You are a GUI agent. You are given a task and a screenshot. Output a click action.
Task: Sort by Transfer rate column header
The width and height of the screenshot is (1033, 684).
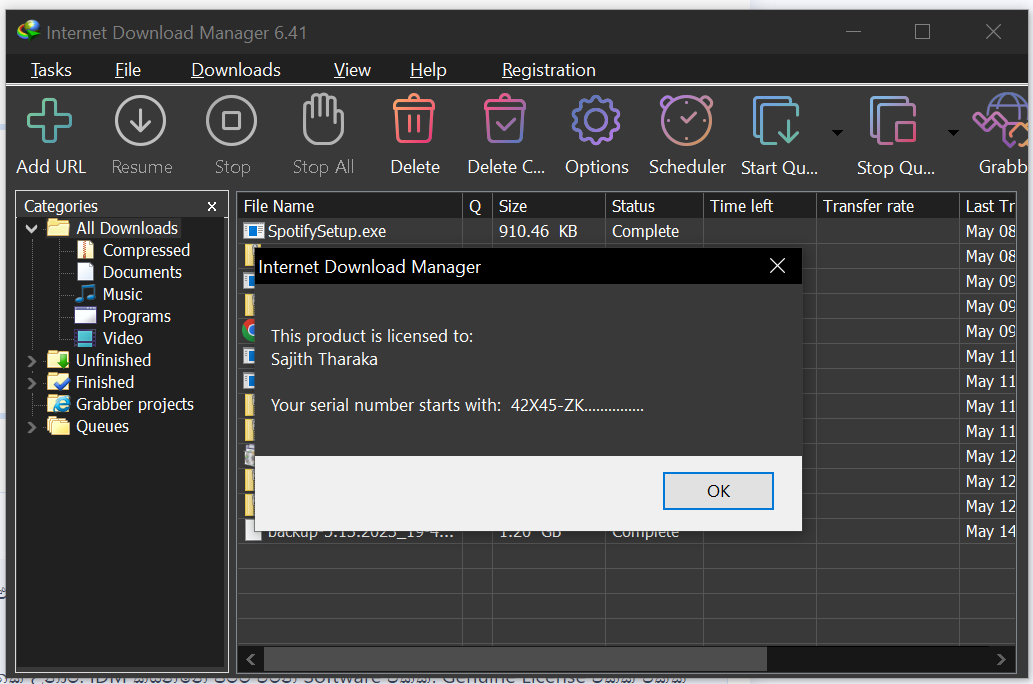coord(887,206)
